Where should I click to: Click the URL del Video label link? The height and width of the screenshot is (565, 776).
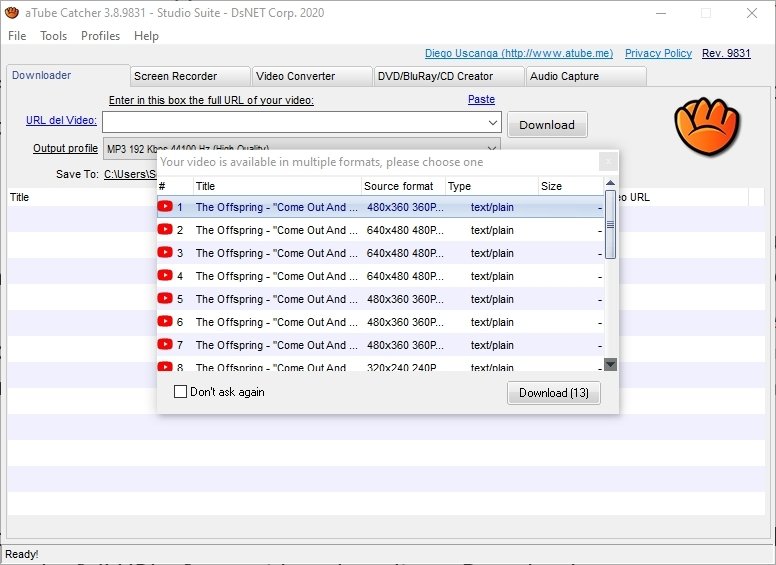pos(61,120)
